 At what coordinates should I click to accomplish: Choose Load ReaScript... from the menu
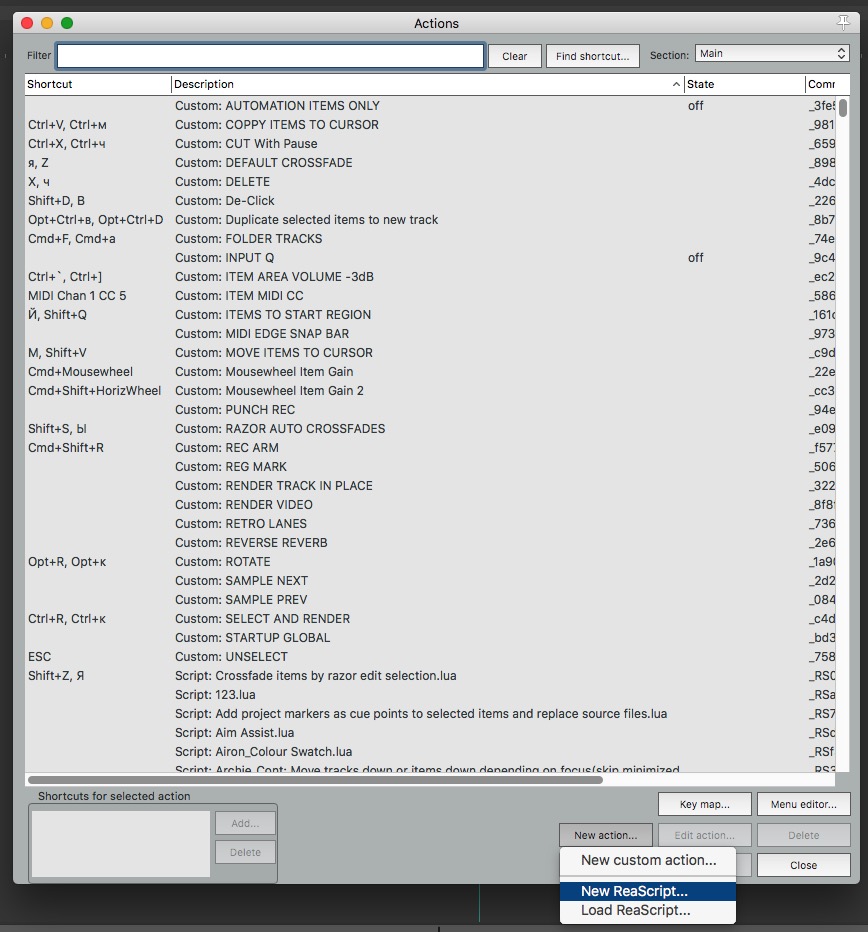pos(648,910)
